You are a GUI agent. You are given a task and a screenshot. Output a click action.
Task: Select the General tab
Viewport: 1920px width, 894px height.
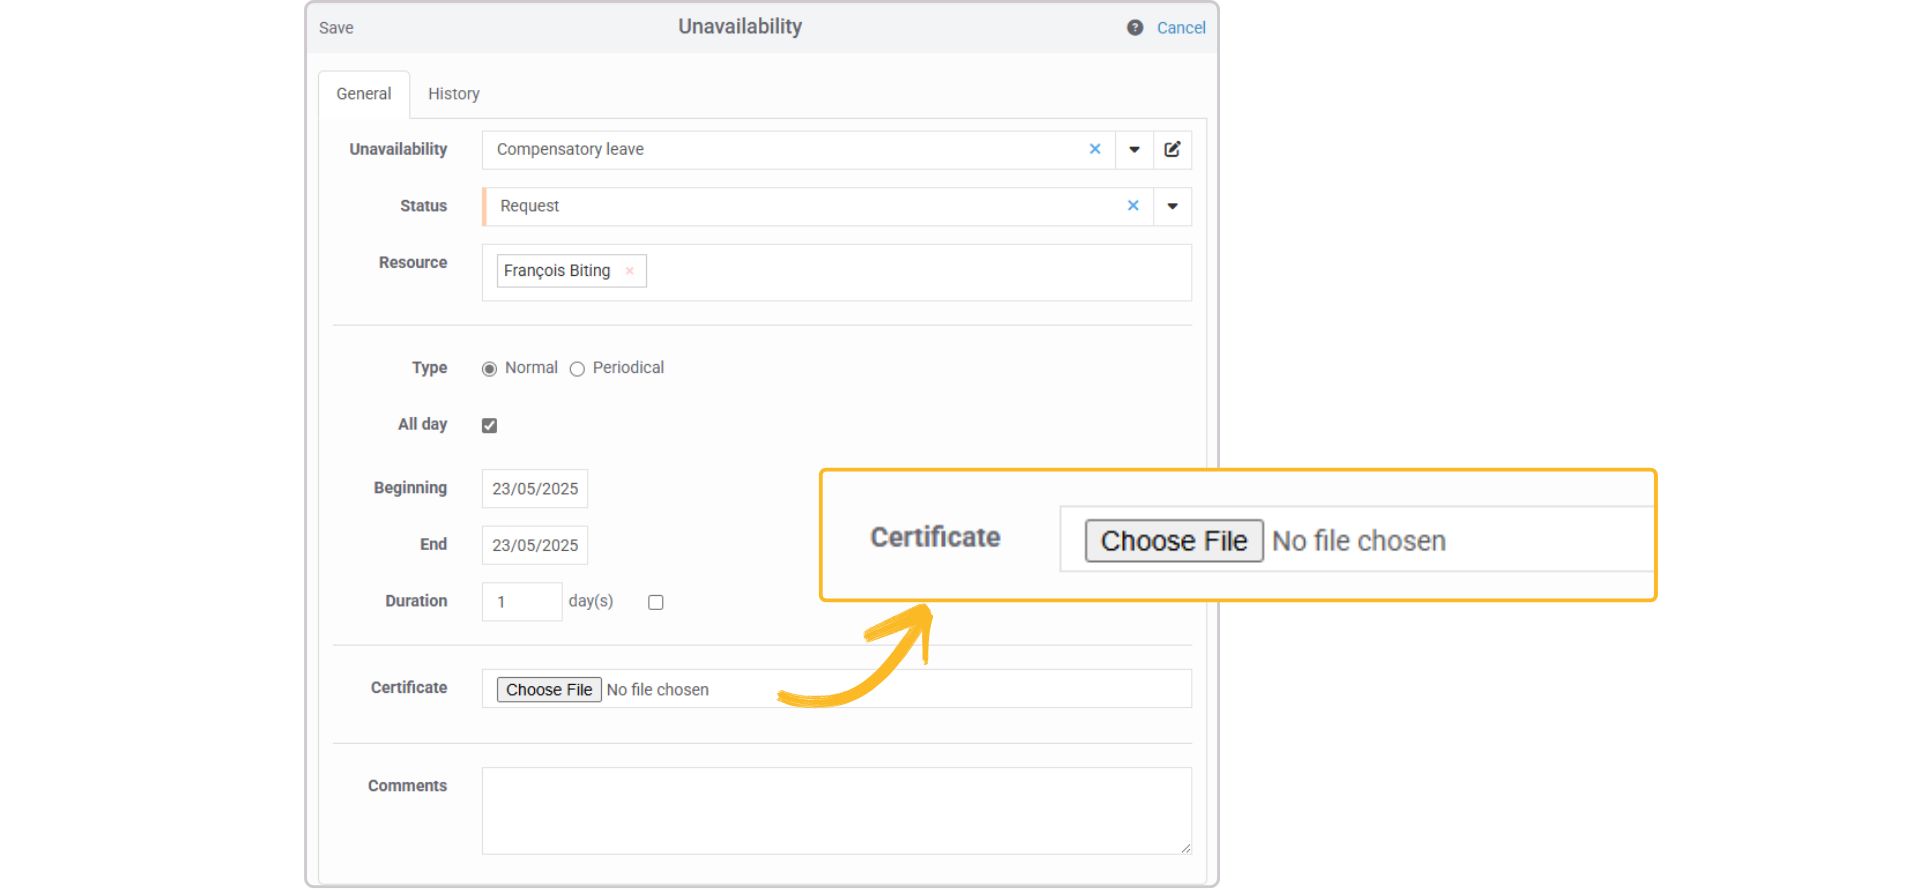(x=363, y=94)
